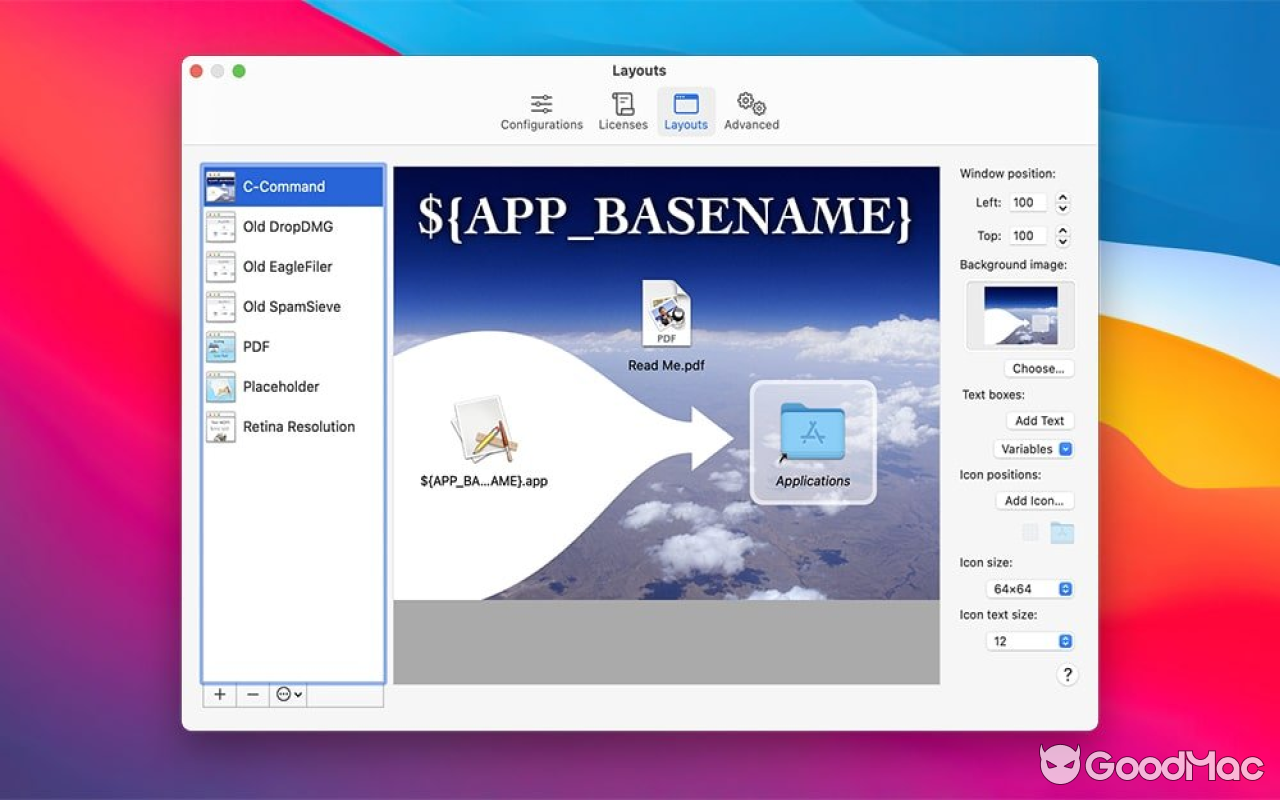This screenshot has width=1280, height=800.
Task: Click the Add Icon... button
Action: [x=1034, y=501]
